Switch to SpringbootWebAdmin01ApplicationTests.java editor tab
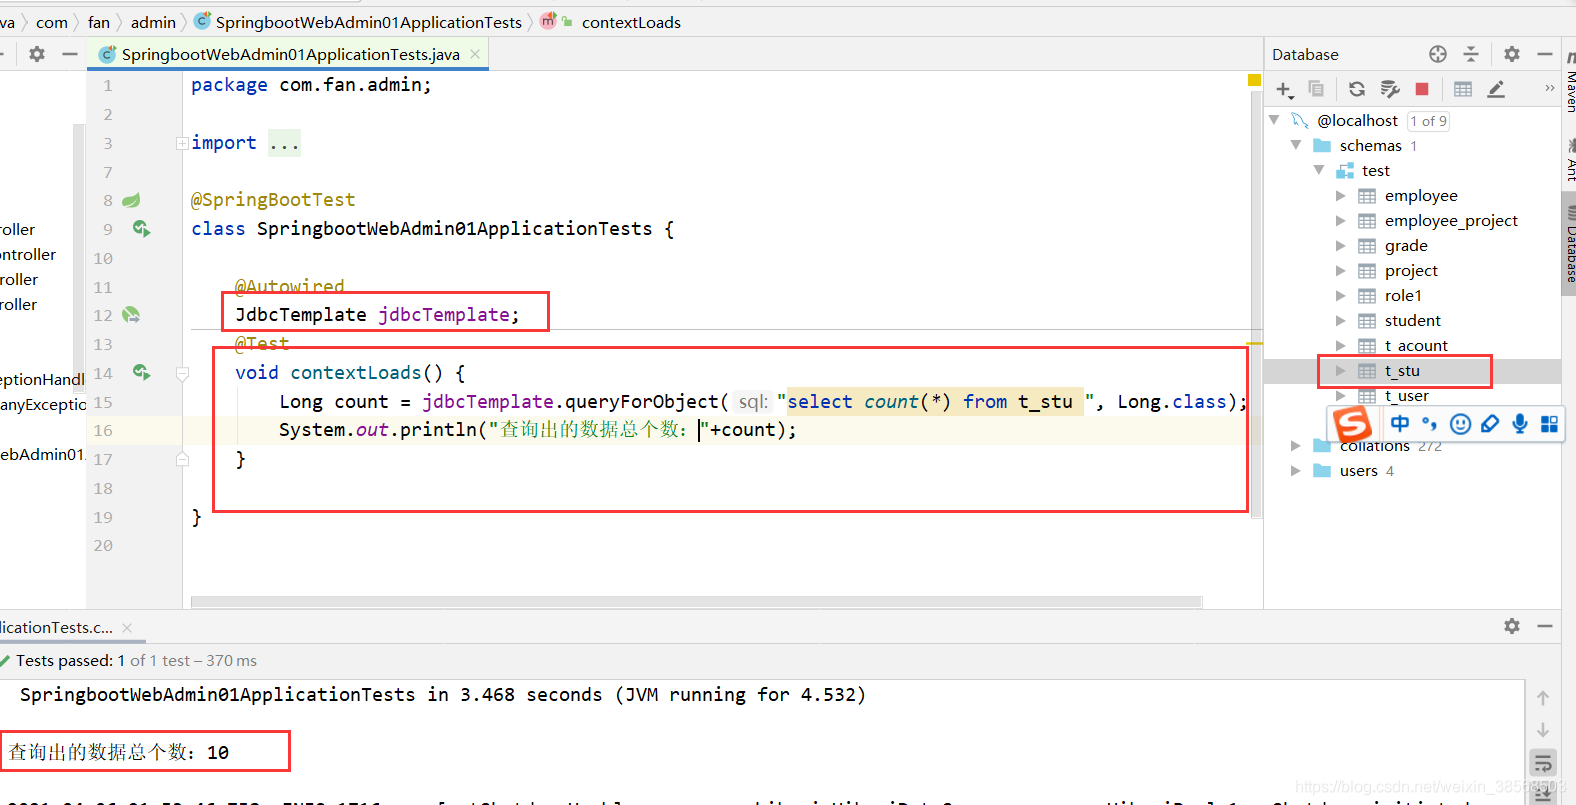The height and width of the screenshot is (805, 1576). click(290, 54)
